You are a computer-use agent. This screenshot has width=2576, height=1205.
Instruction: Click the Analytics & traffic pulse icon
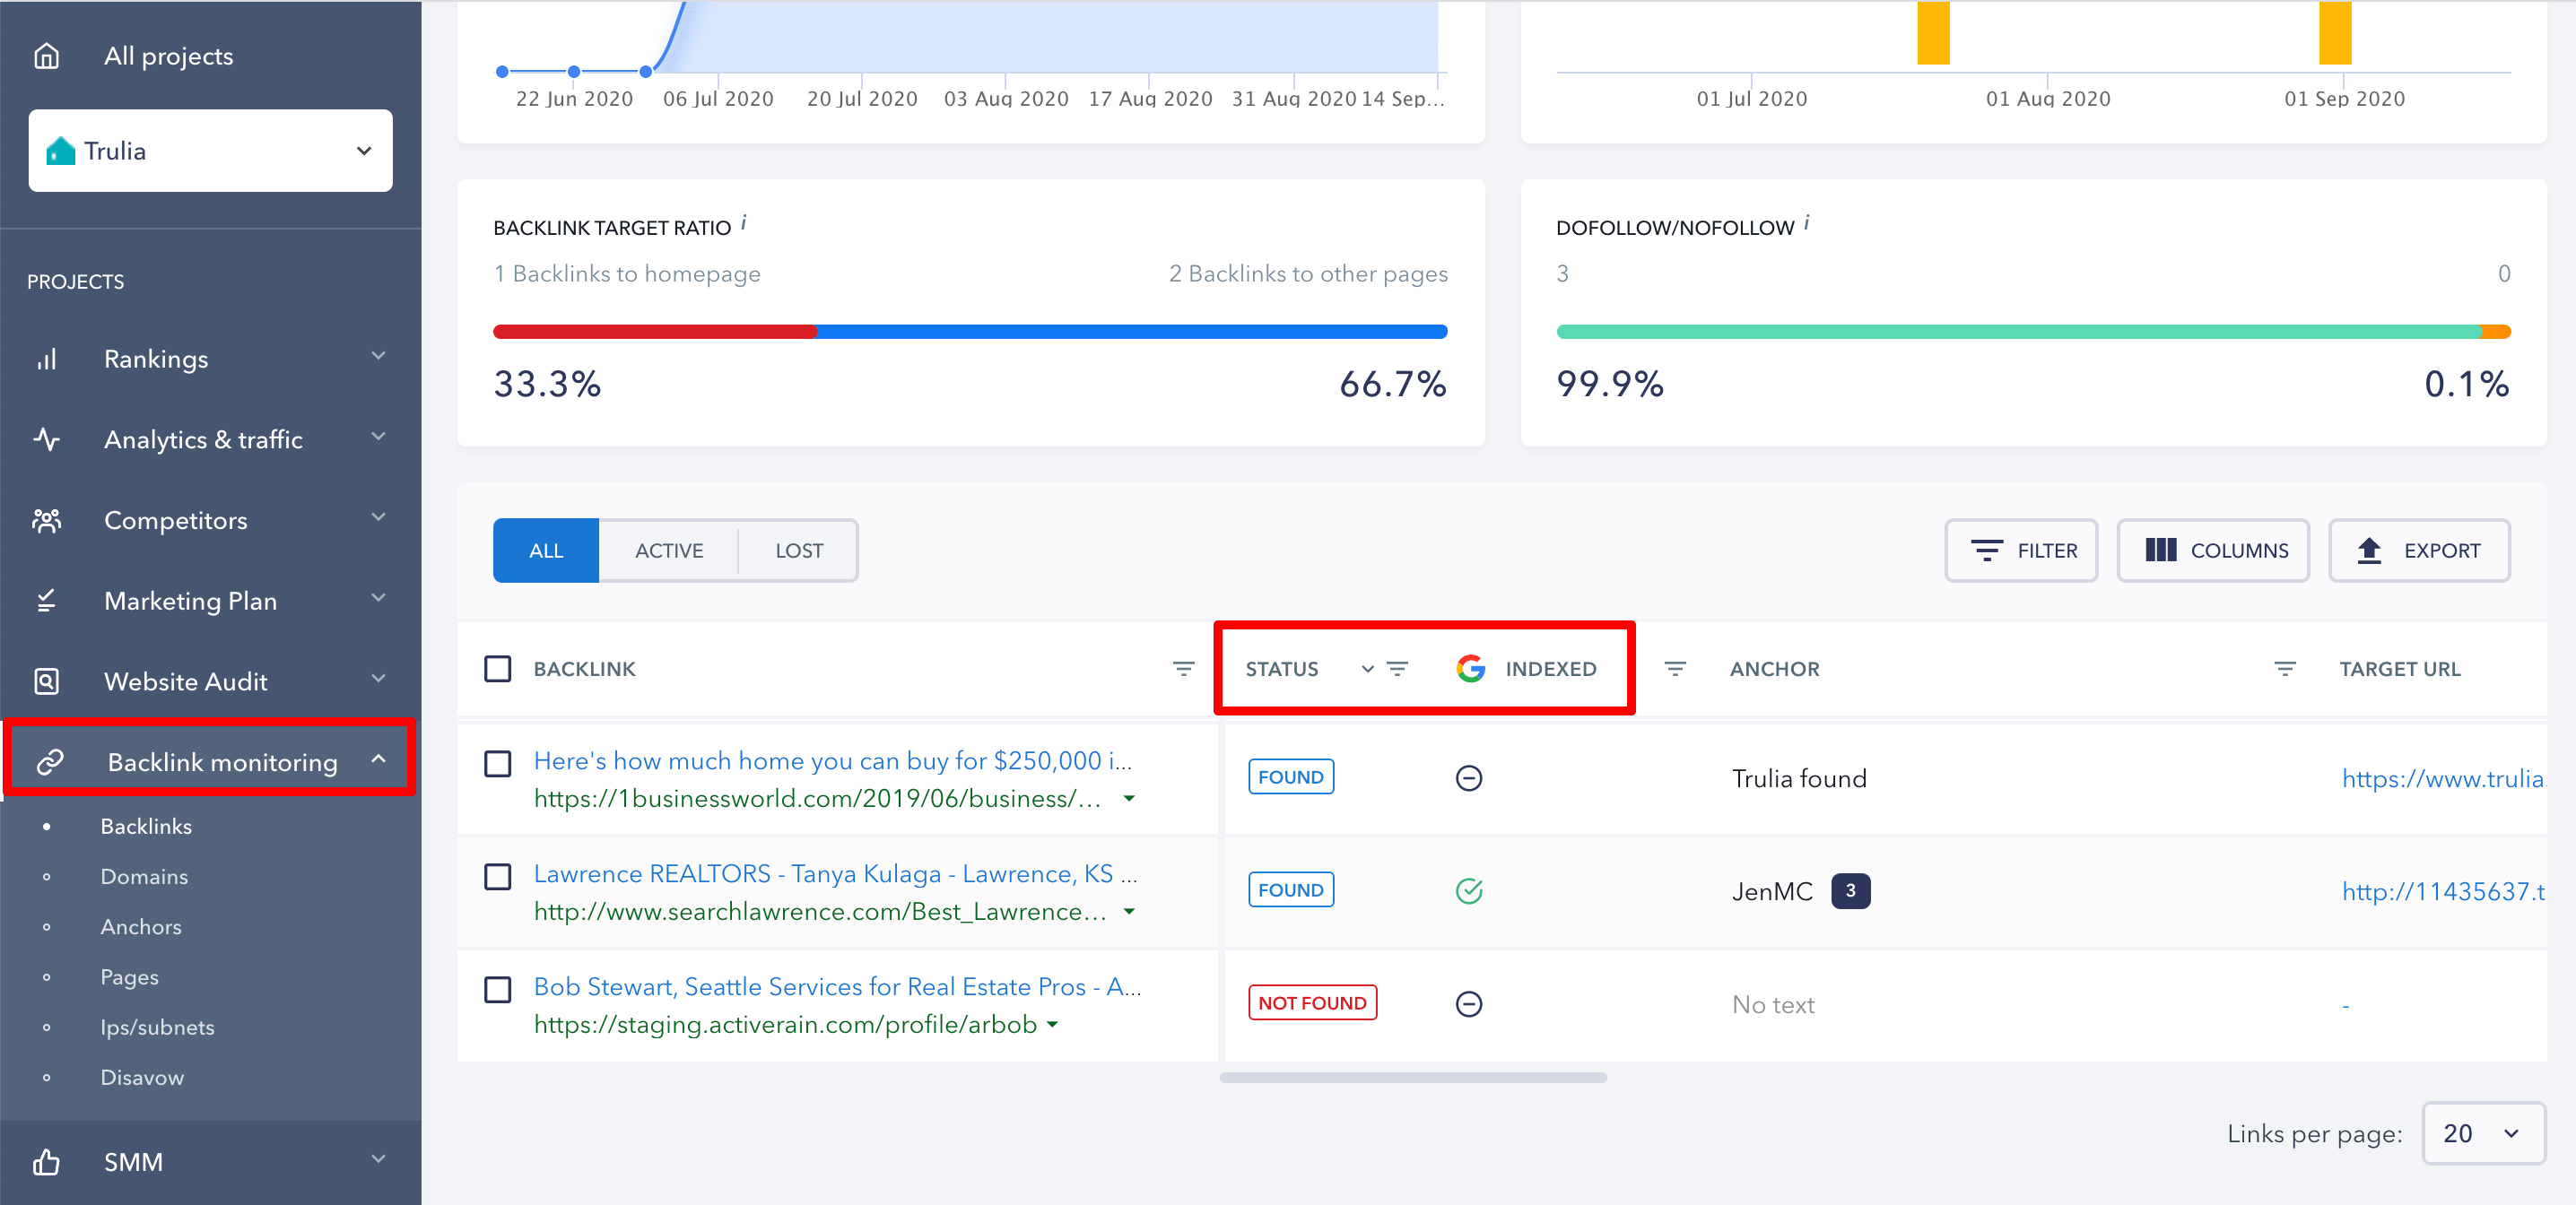point(47,439)
